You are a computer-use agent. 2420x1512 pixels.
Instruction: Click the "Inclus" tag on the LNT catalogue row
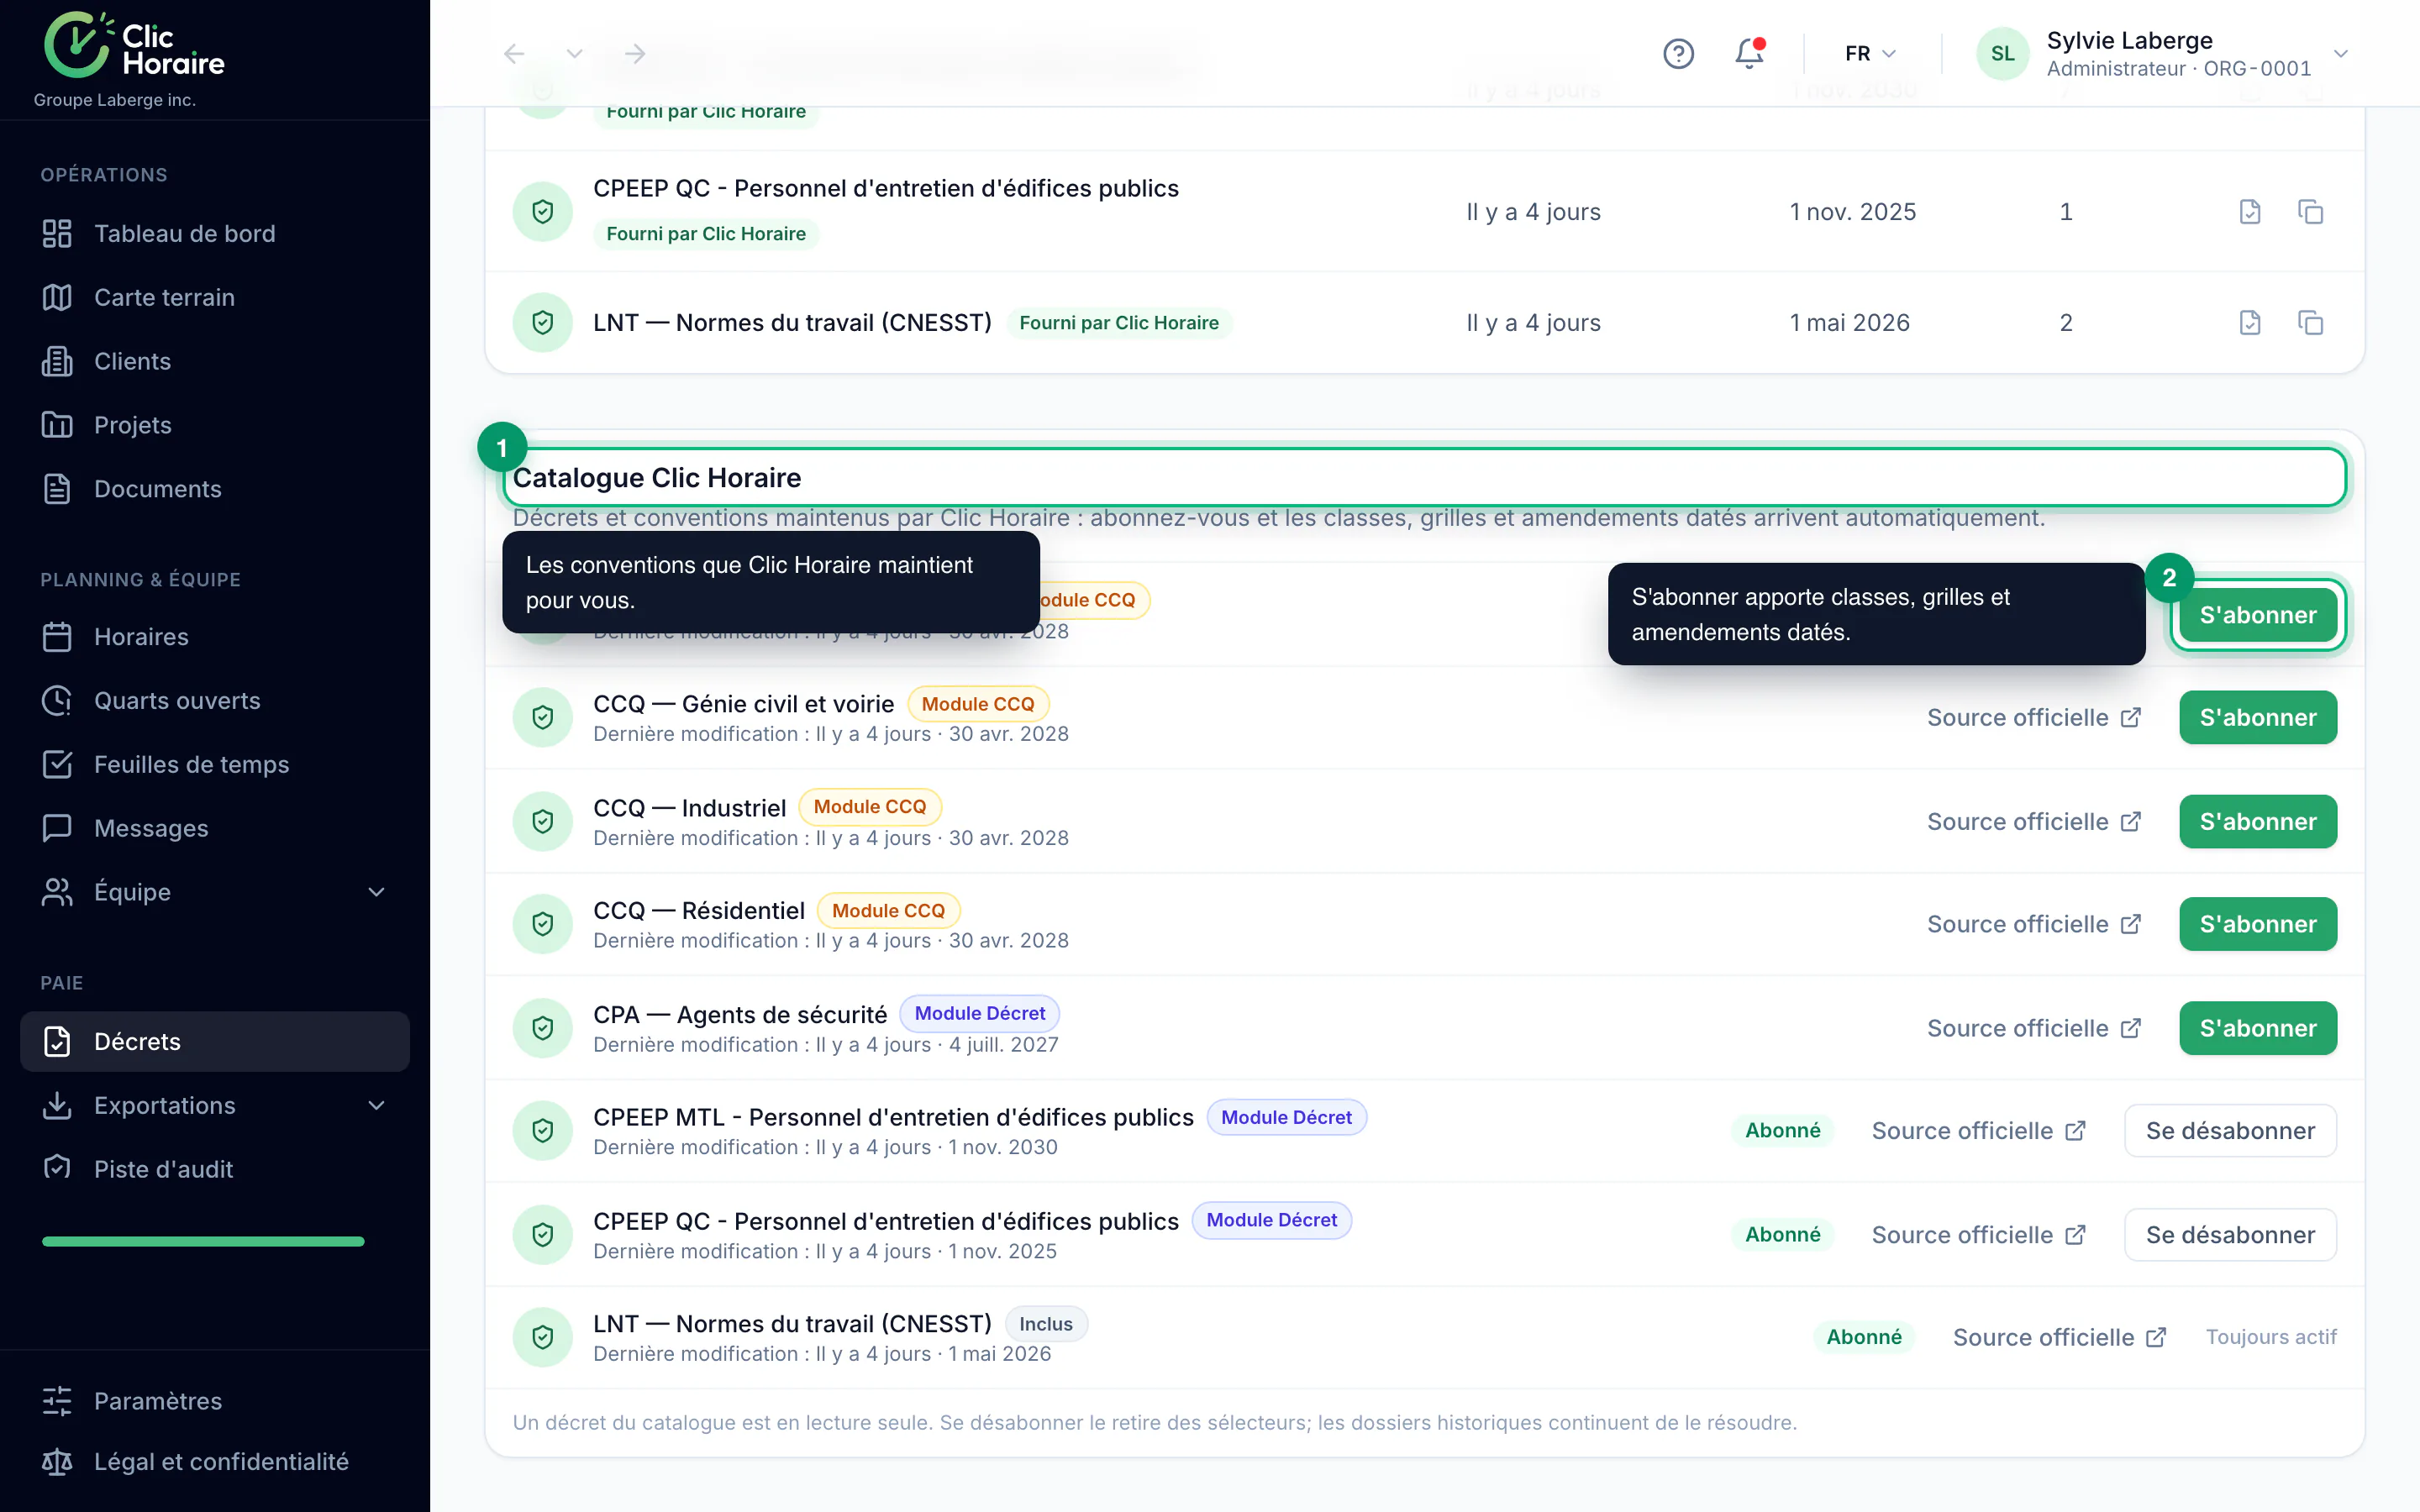1046,1324
